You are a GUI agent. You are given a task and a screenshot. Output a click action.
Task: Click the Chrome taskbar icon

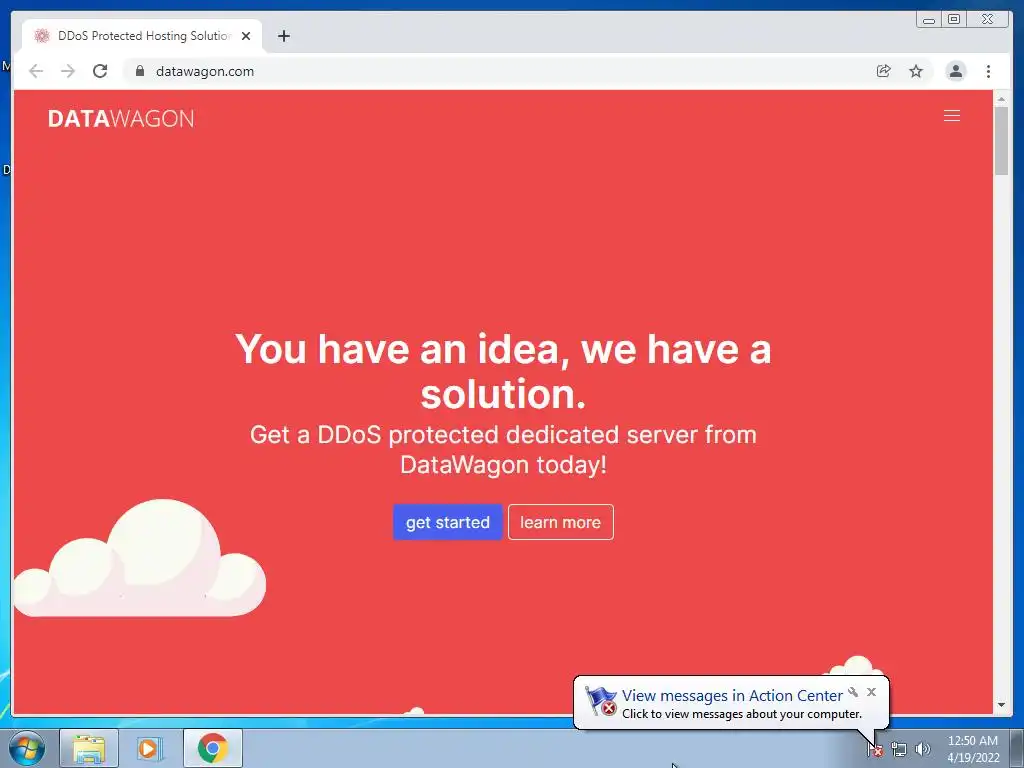click(x=212, y=748)
